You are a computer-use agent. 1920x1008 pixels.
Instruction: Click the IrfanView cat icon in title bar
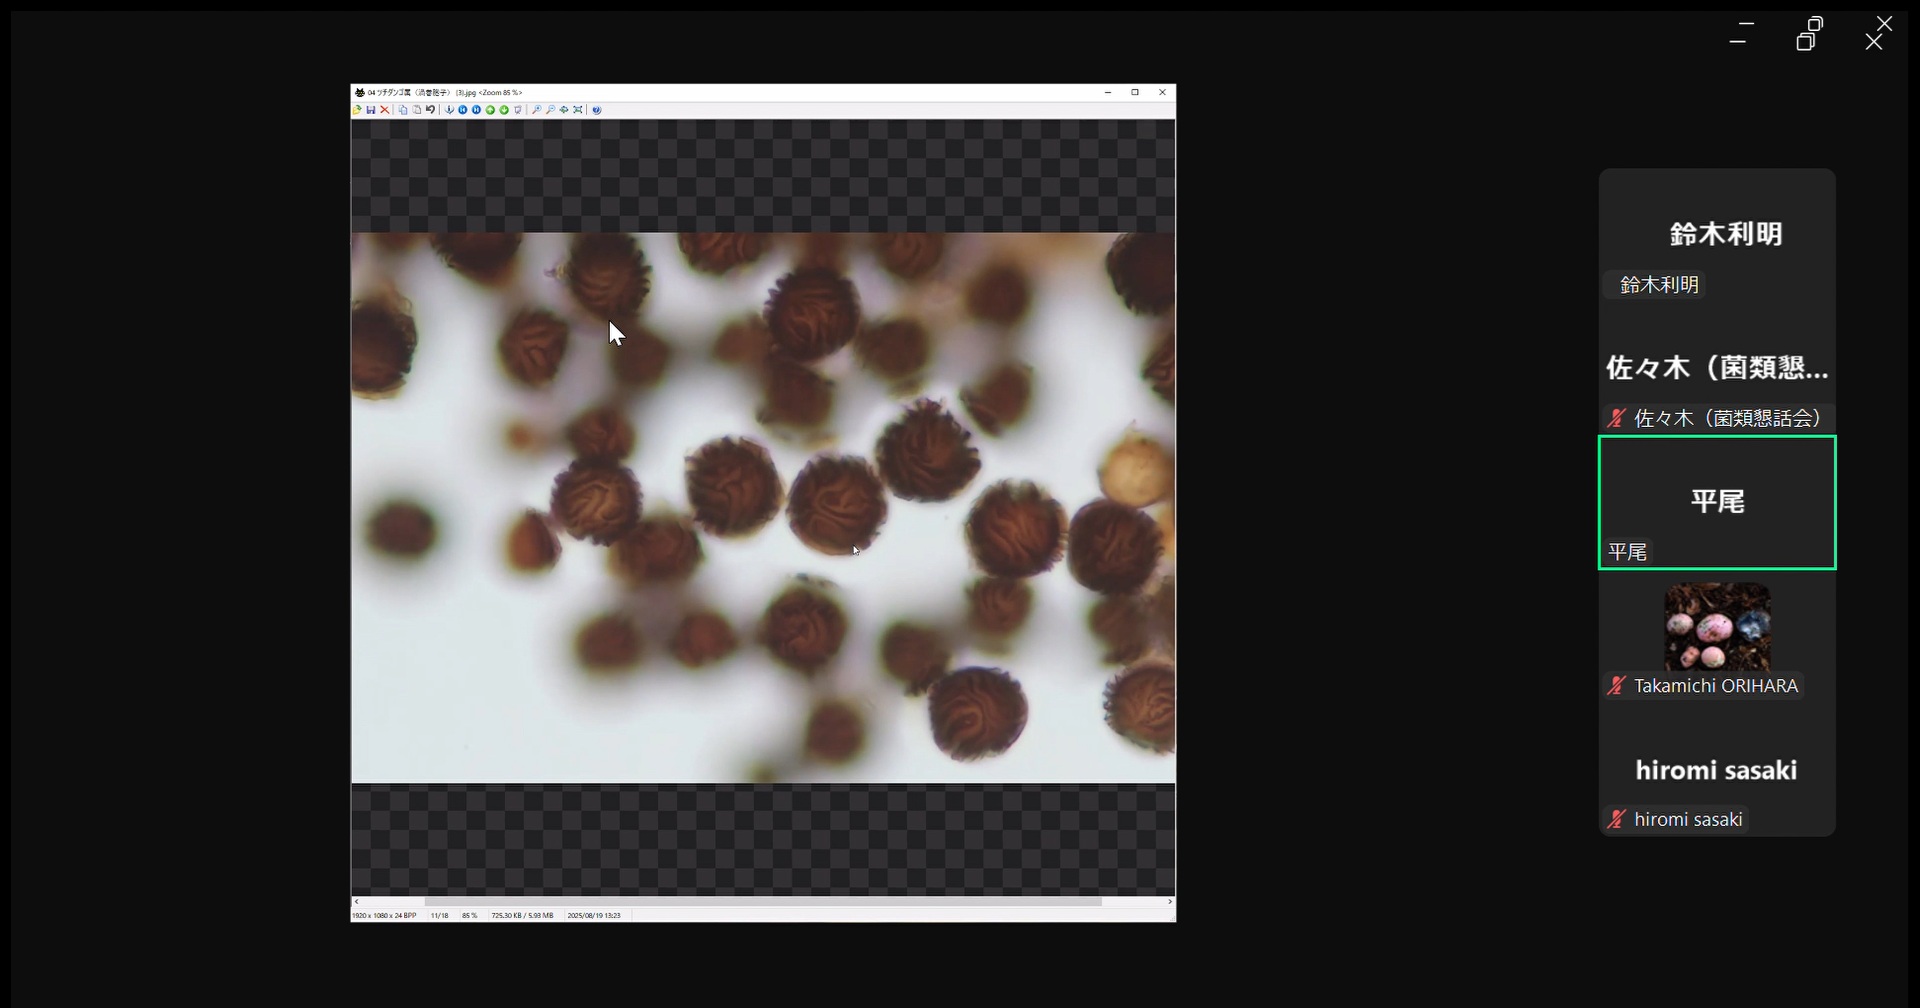pyautogui.click(x=360, y=92)
